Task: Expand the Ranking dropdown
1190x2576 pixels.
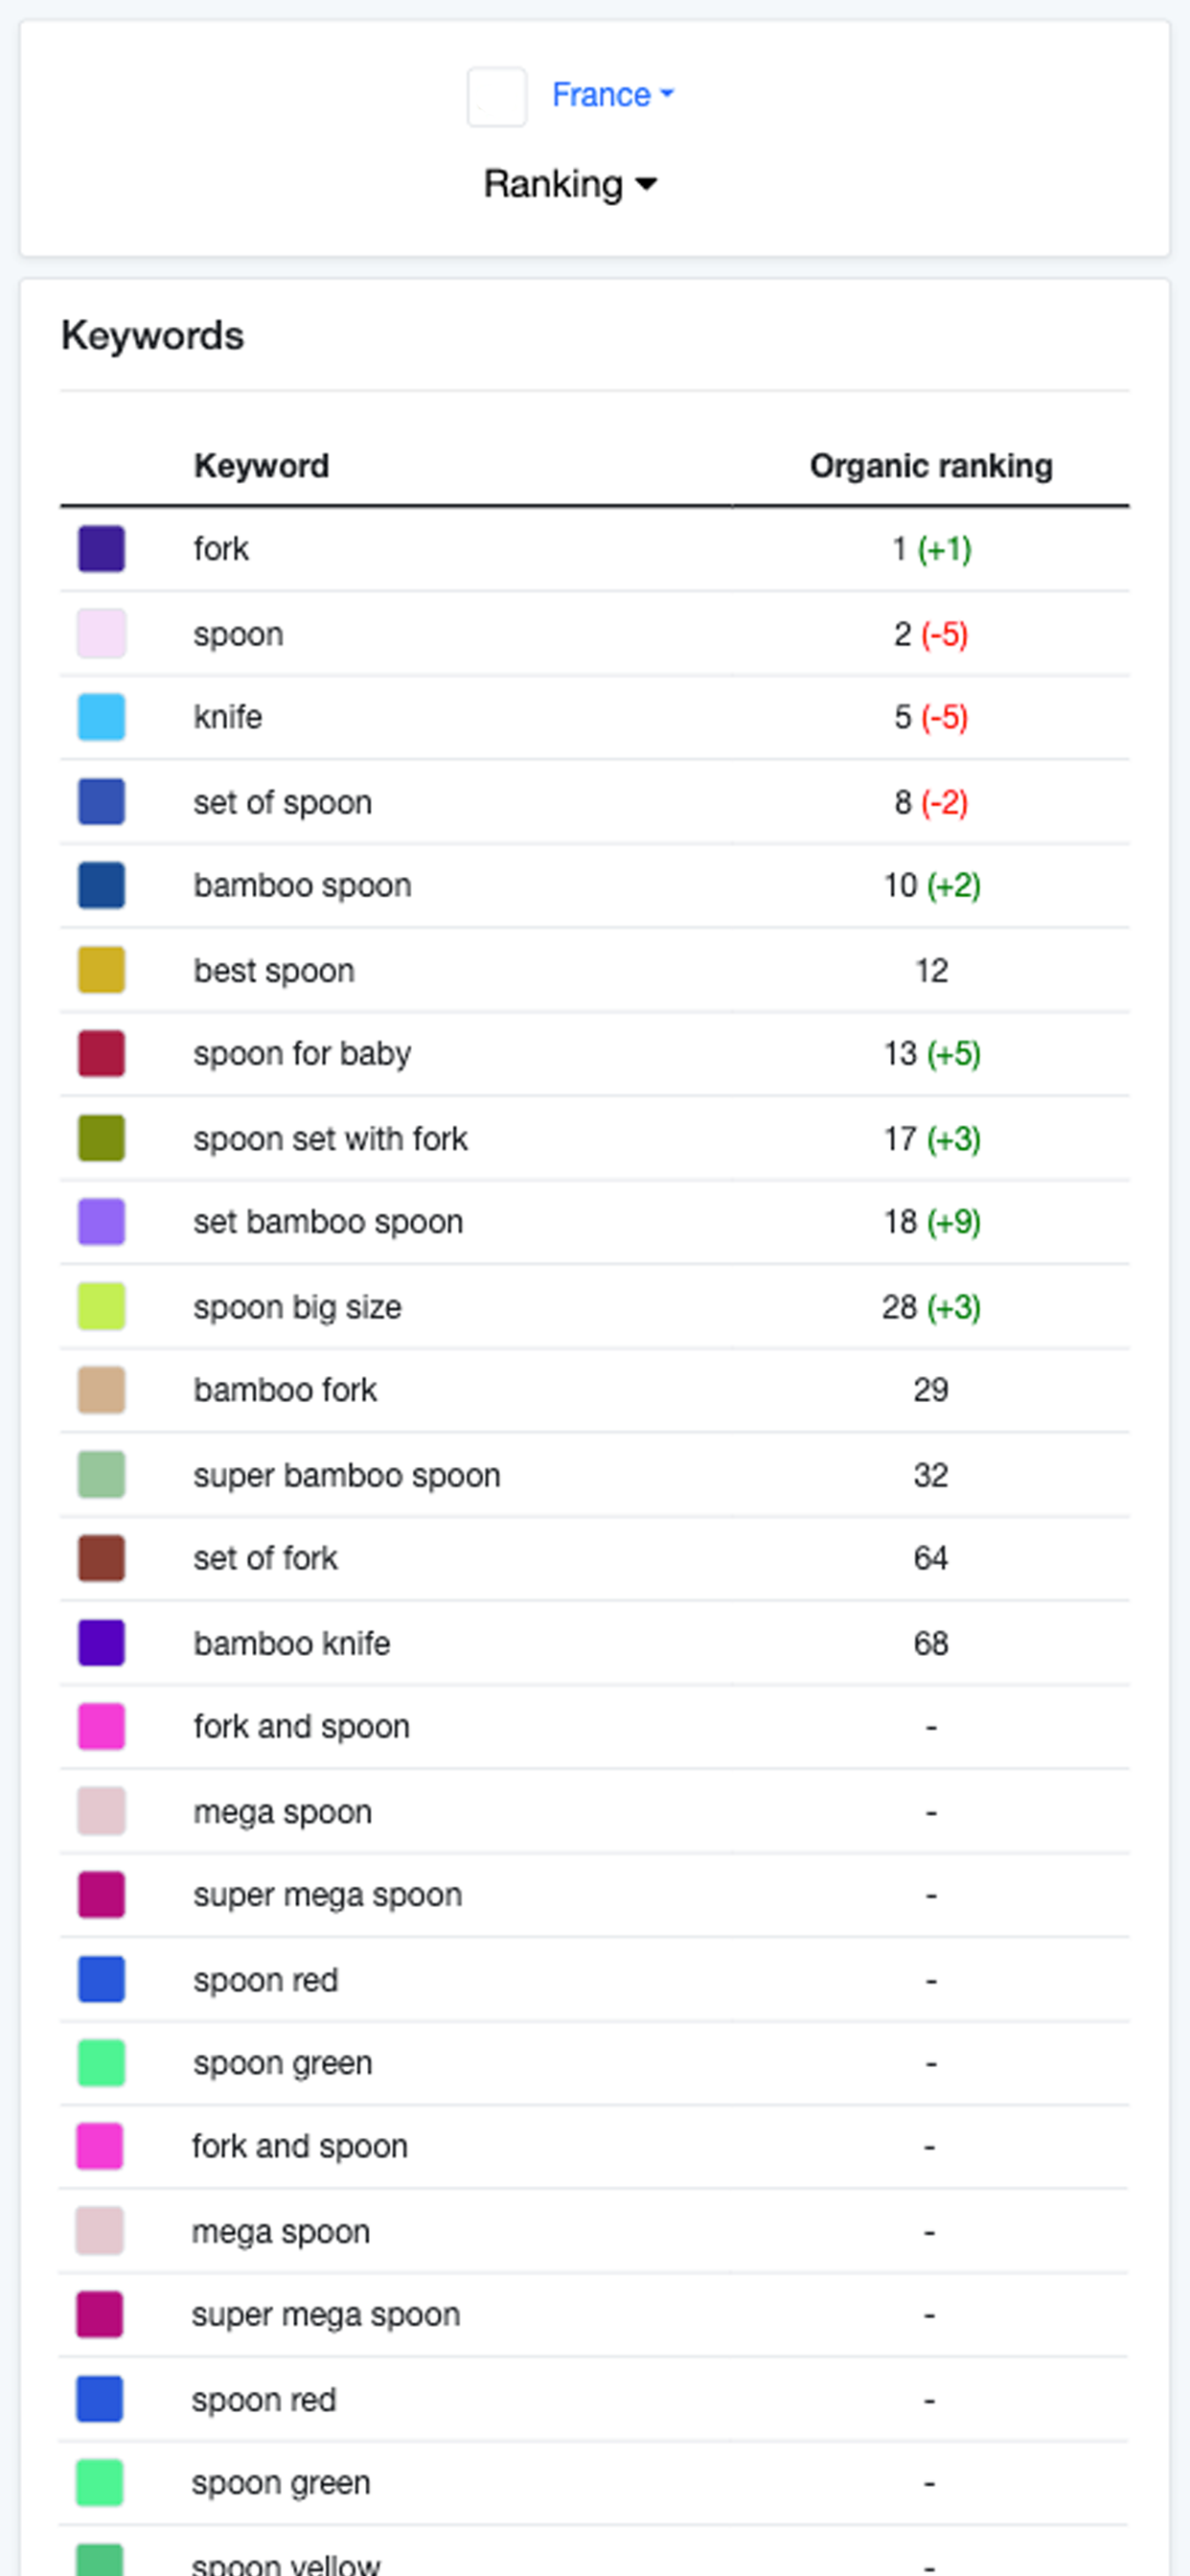Action: 570,184
